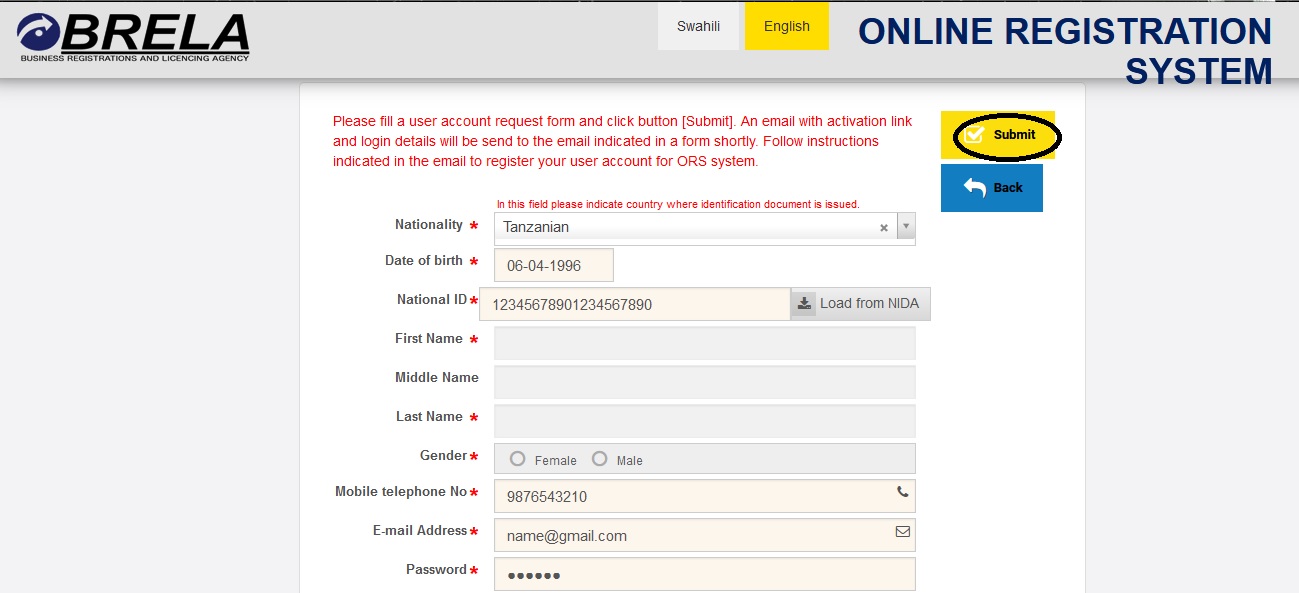Click into the Date of birth field
Image resolution: width=1299 pixels, height=593 pixels.
[553, 266]
